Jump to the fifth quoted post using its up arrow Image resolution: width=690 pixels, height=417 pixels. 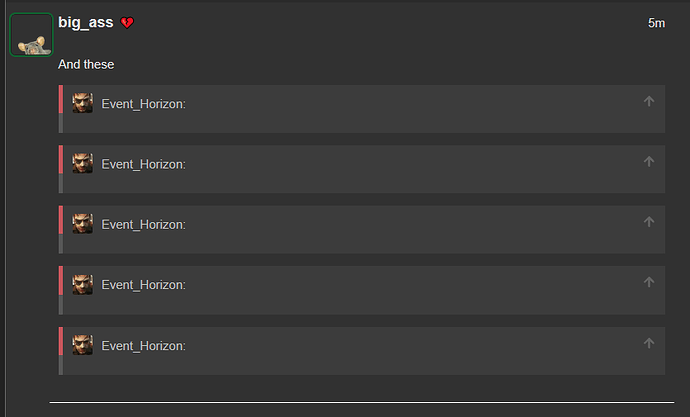tap(649, 343)
